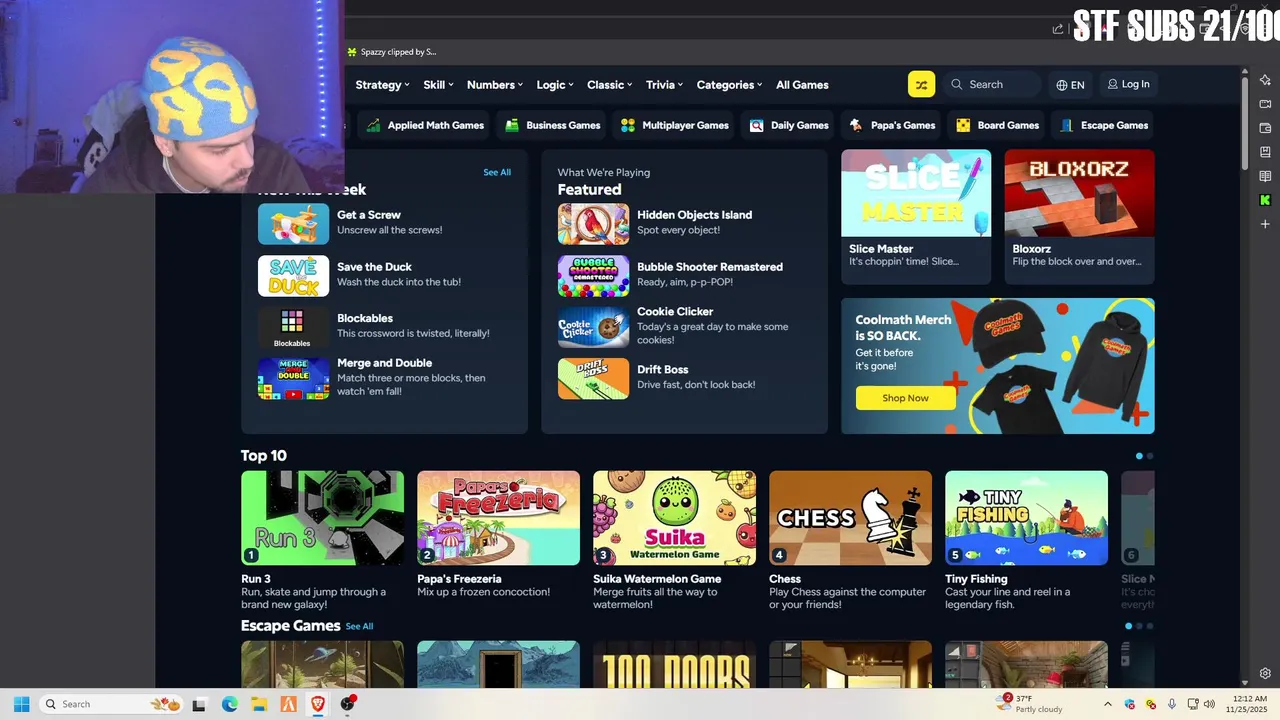
Task: Click the site Search field
Action: [x=990, y=85]
